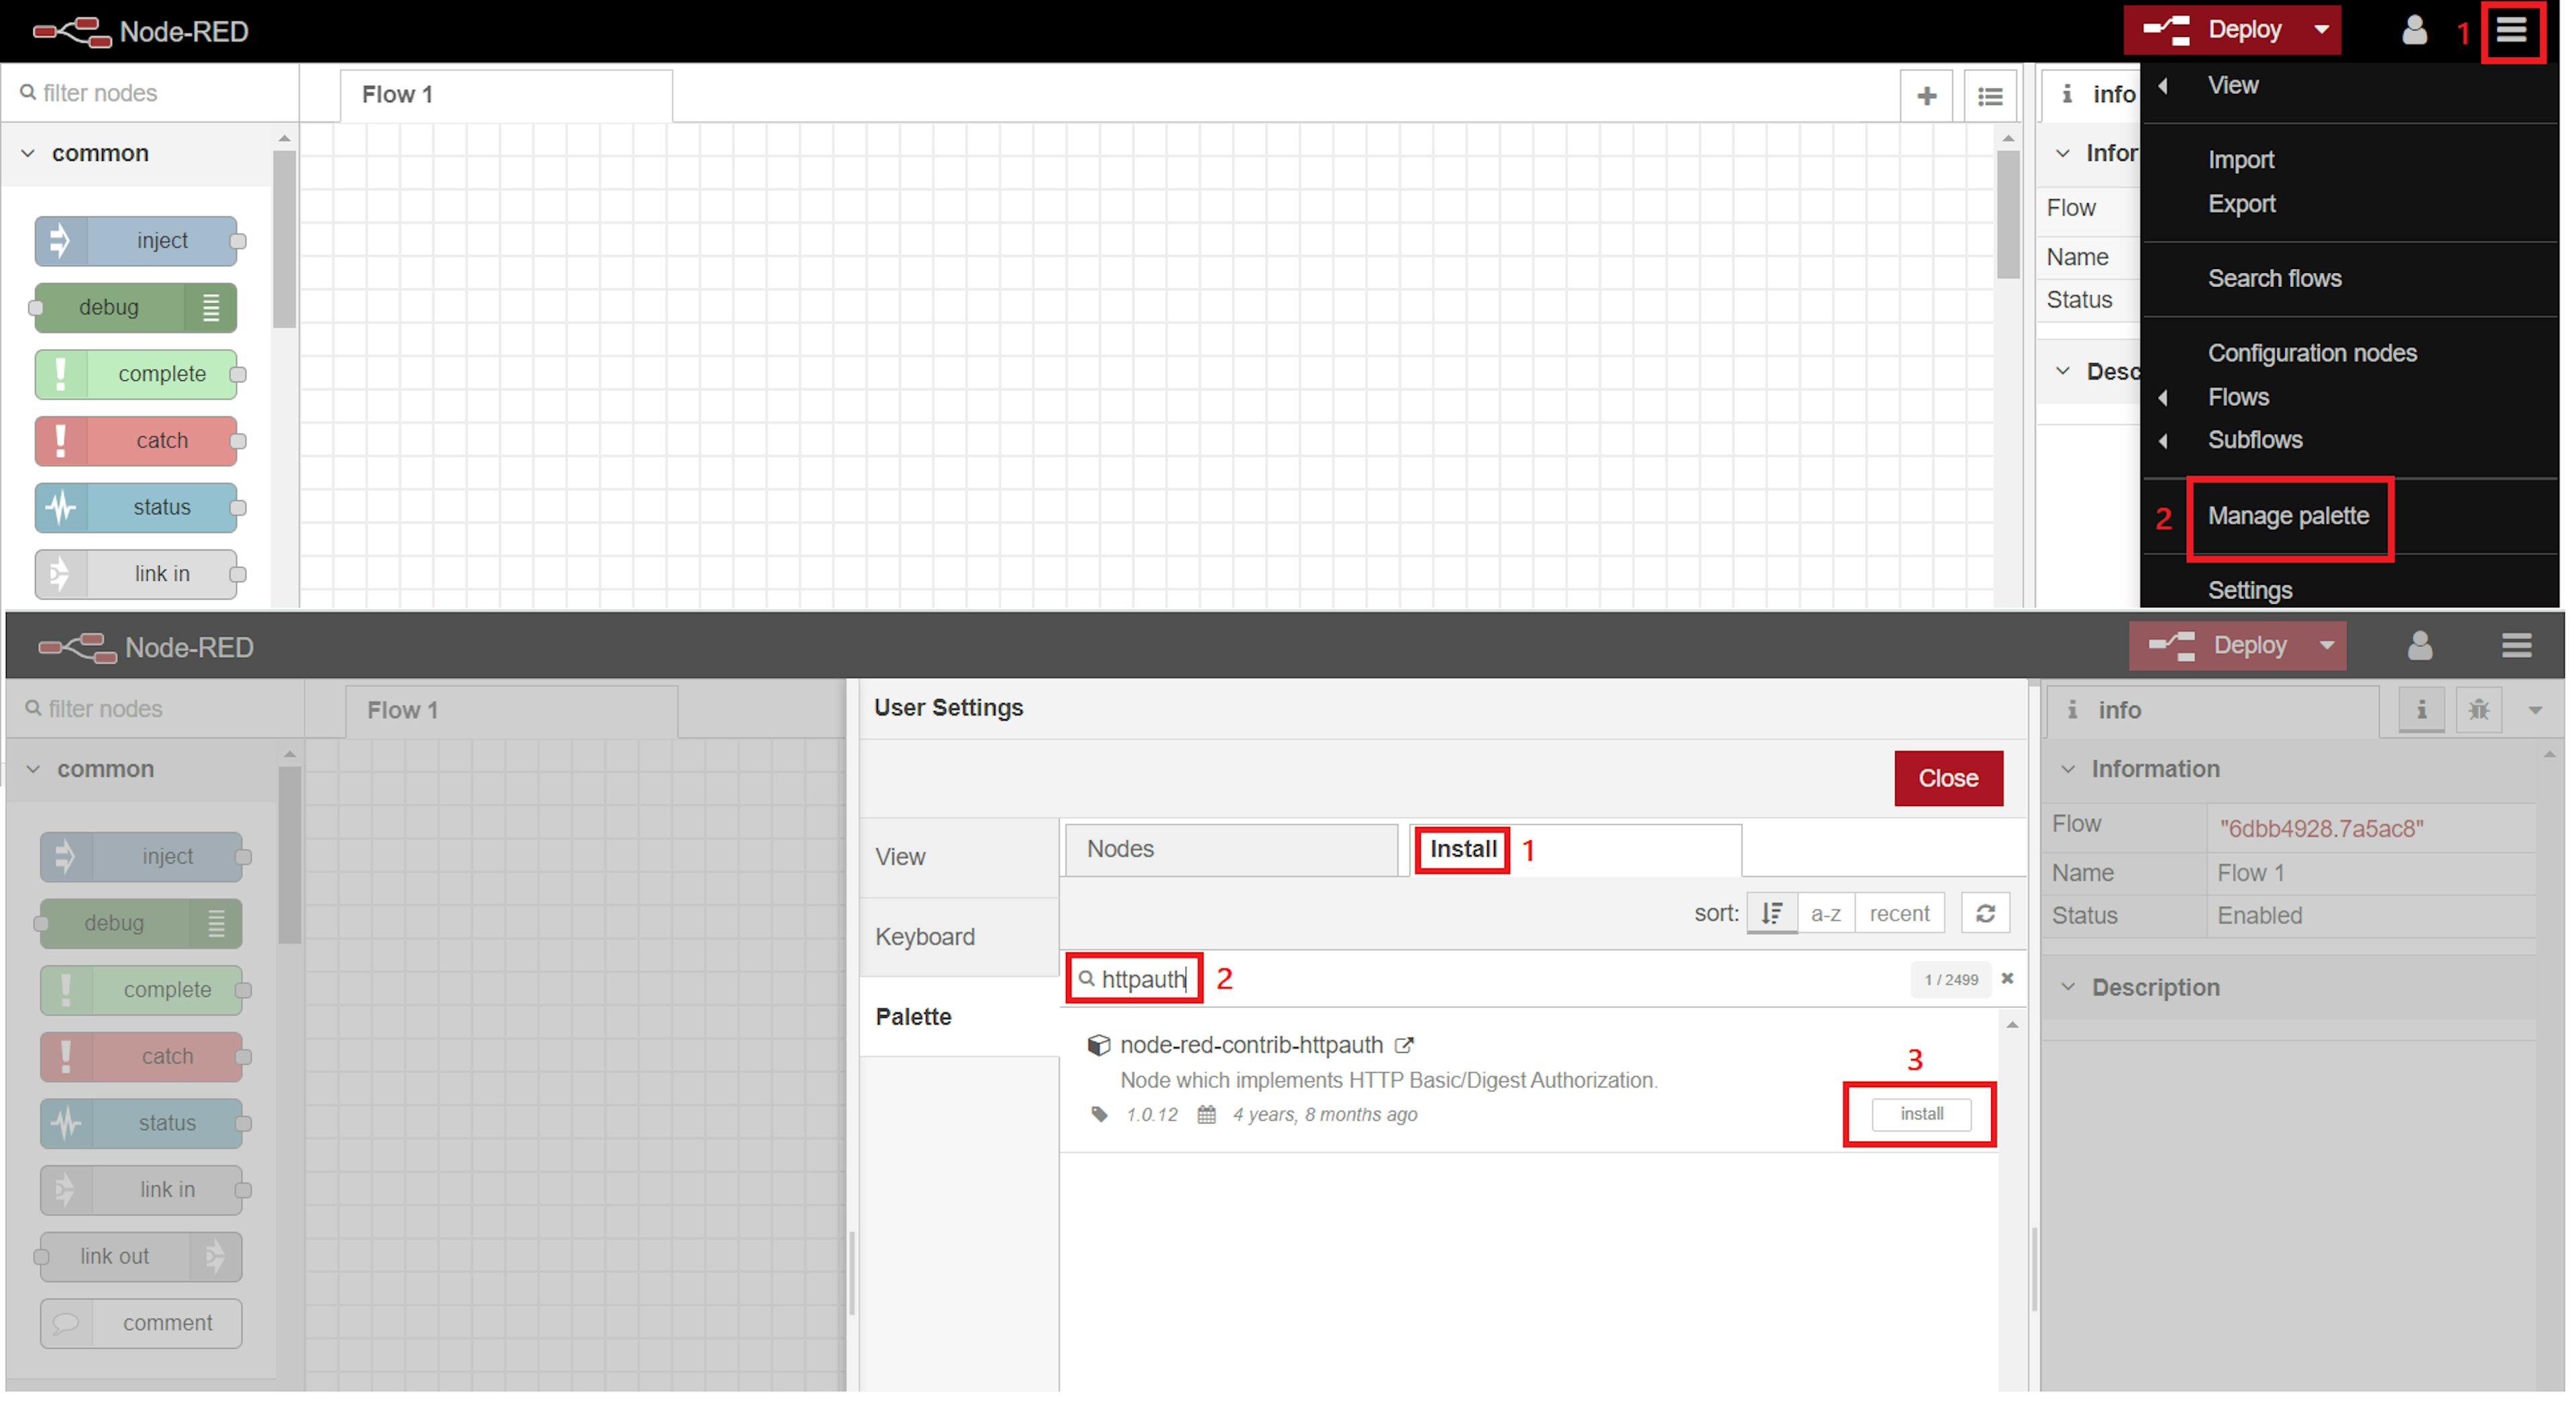Choose Import from the menu
Viewport: 2576px width, 1405px height.
coord(2350,160)
